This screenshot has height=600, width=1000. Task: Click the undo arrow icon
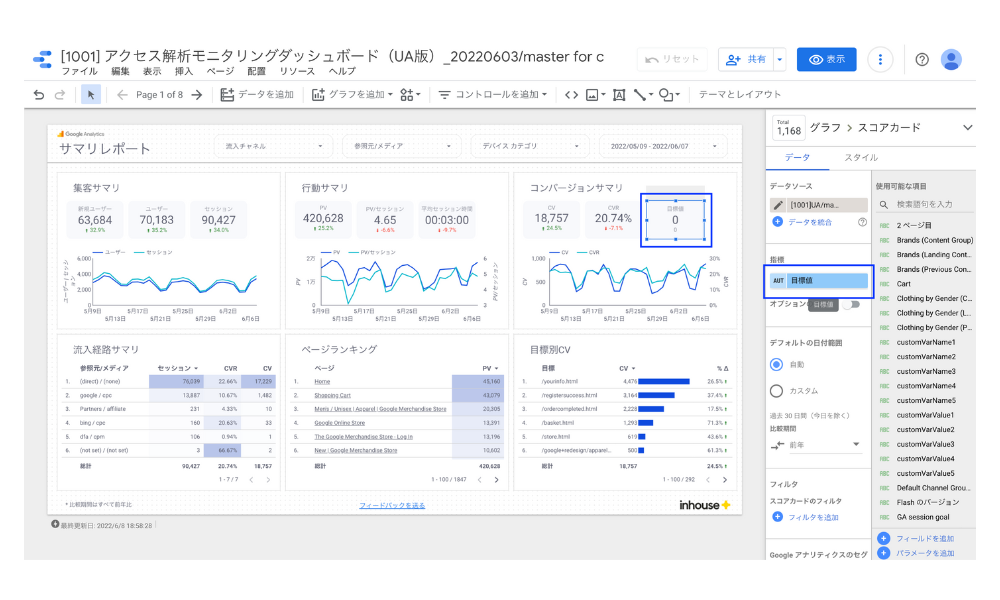39,94
